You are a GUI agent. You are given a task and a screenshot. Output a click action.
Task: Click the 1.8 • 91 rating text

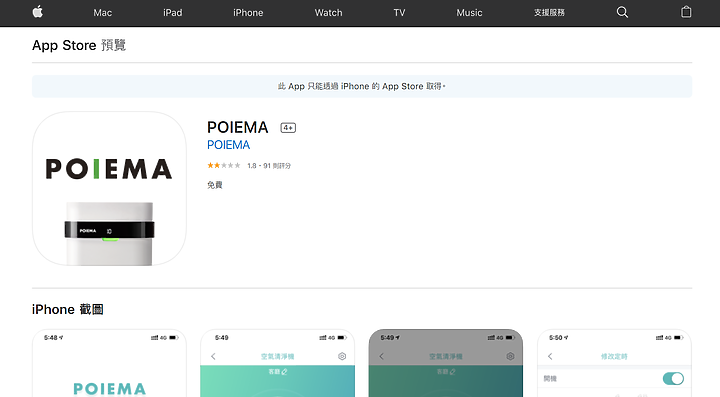pos(269,166)
